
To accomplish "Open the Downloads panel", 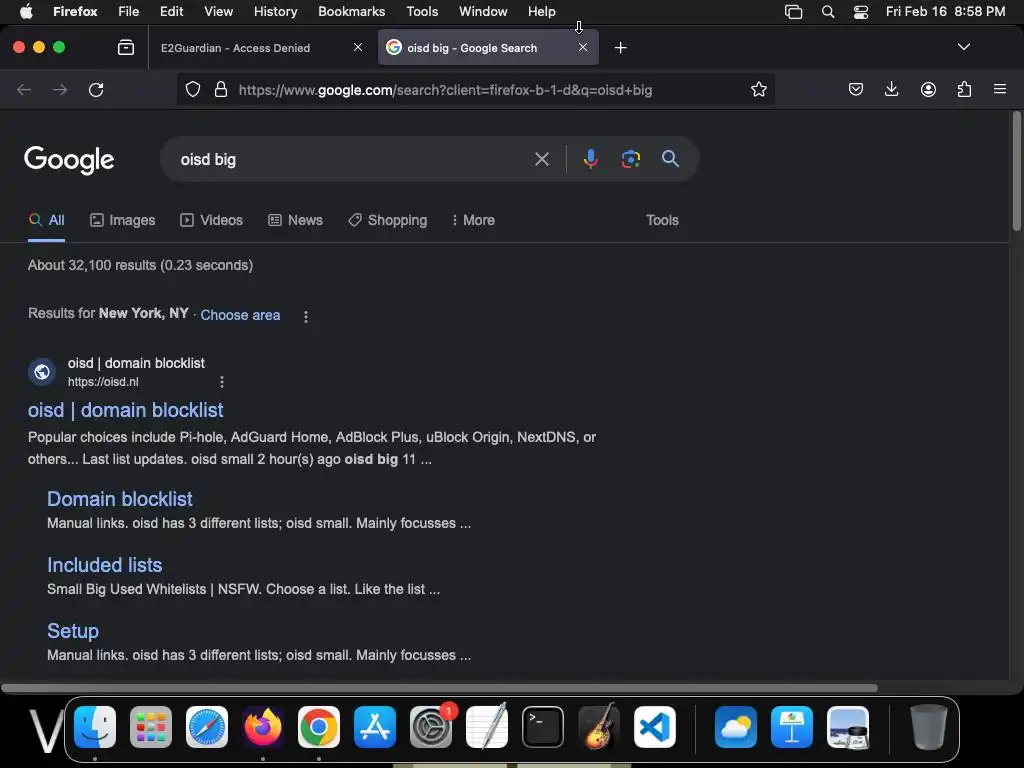I will (891, 89).
